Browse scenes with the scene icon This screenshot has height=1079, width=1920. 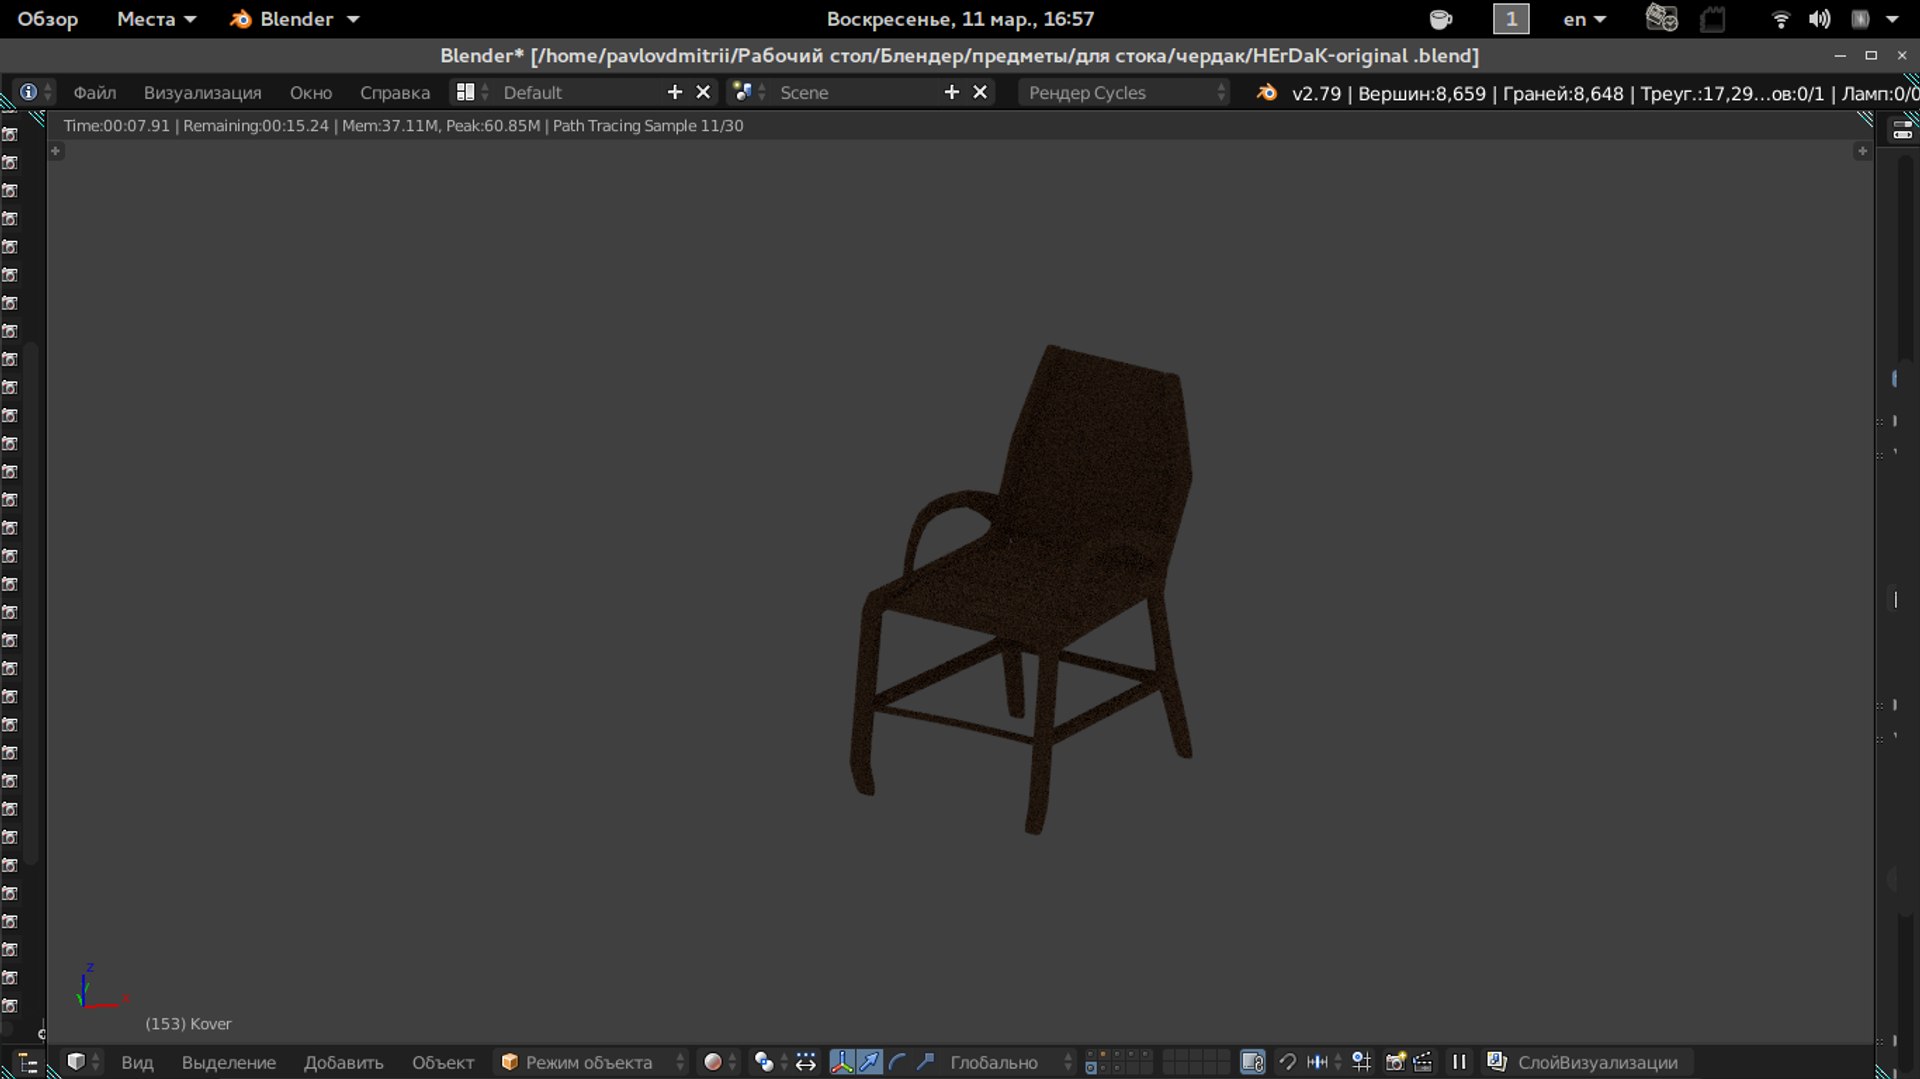point(748,93)
